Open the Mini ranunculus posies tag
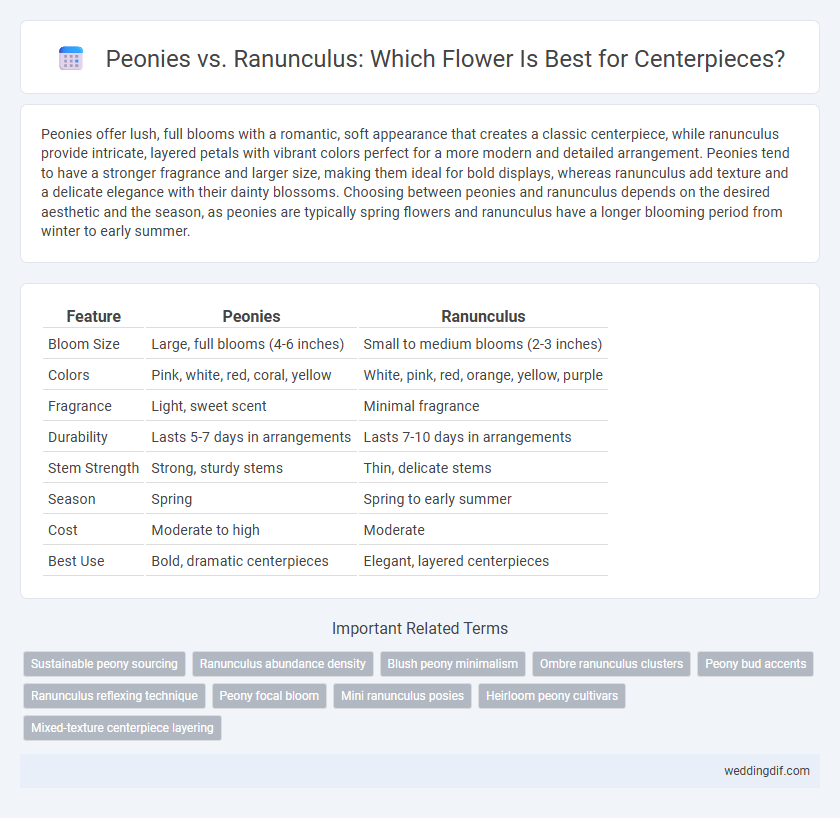This screenshot has width=840, height=818. point(402,696)
